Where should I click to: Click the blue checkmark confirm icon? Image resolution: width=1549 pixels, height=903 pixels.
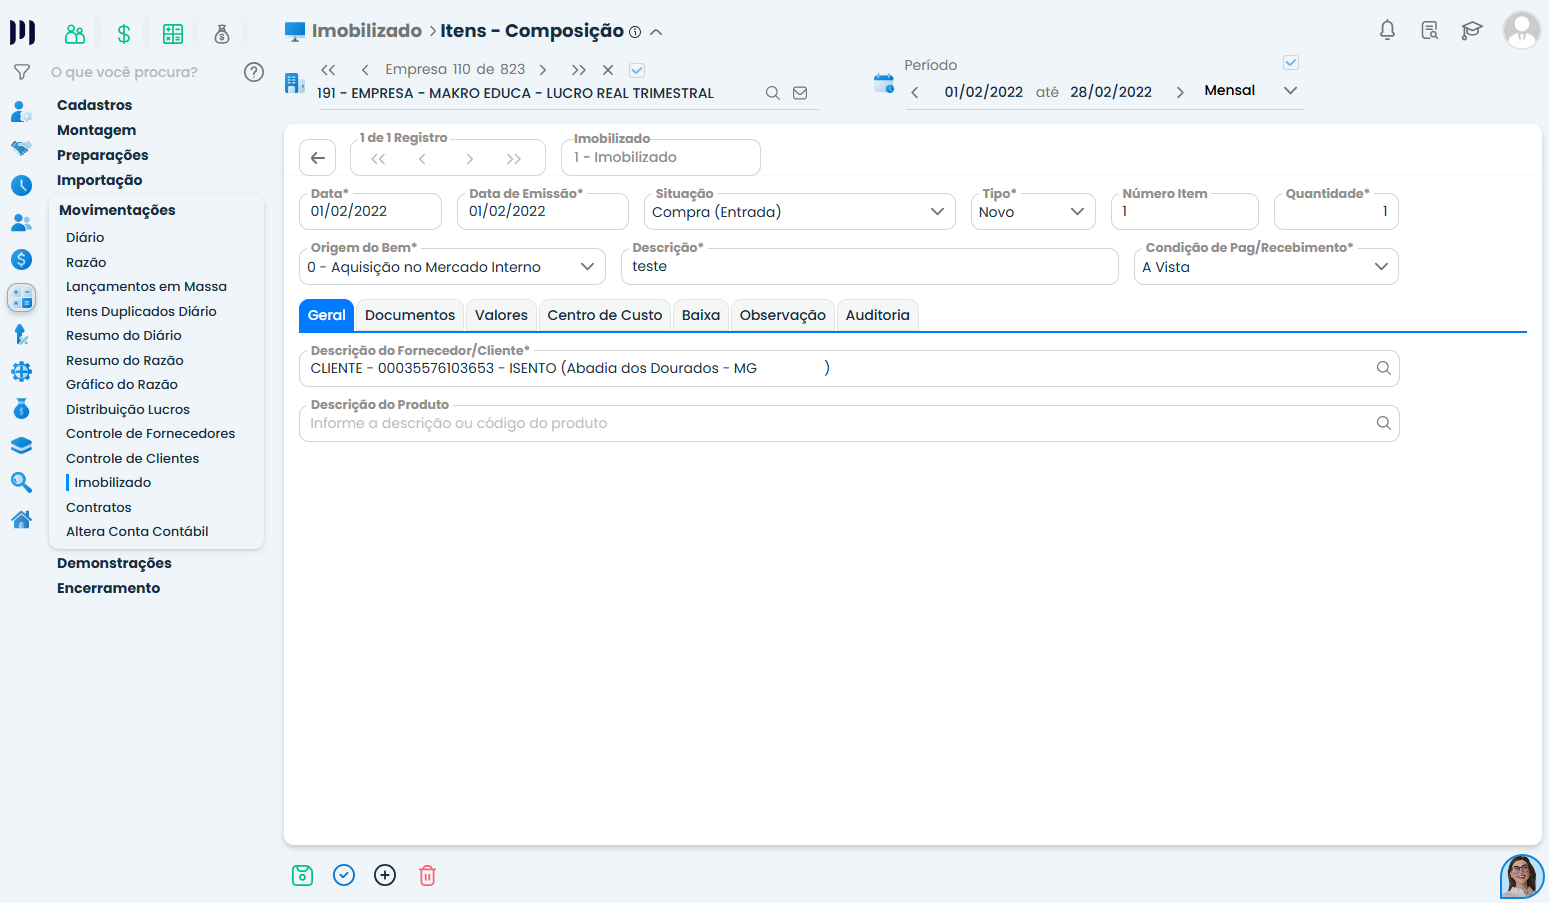[344, 875]
